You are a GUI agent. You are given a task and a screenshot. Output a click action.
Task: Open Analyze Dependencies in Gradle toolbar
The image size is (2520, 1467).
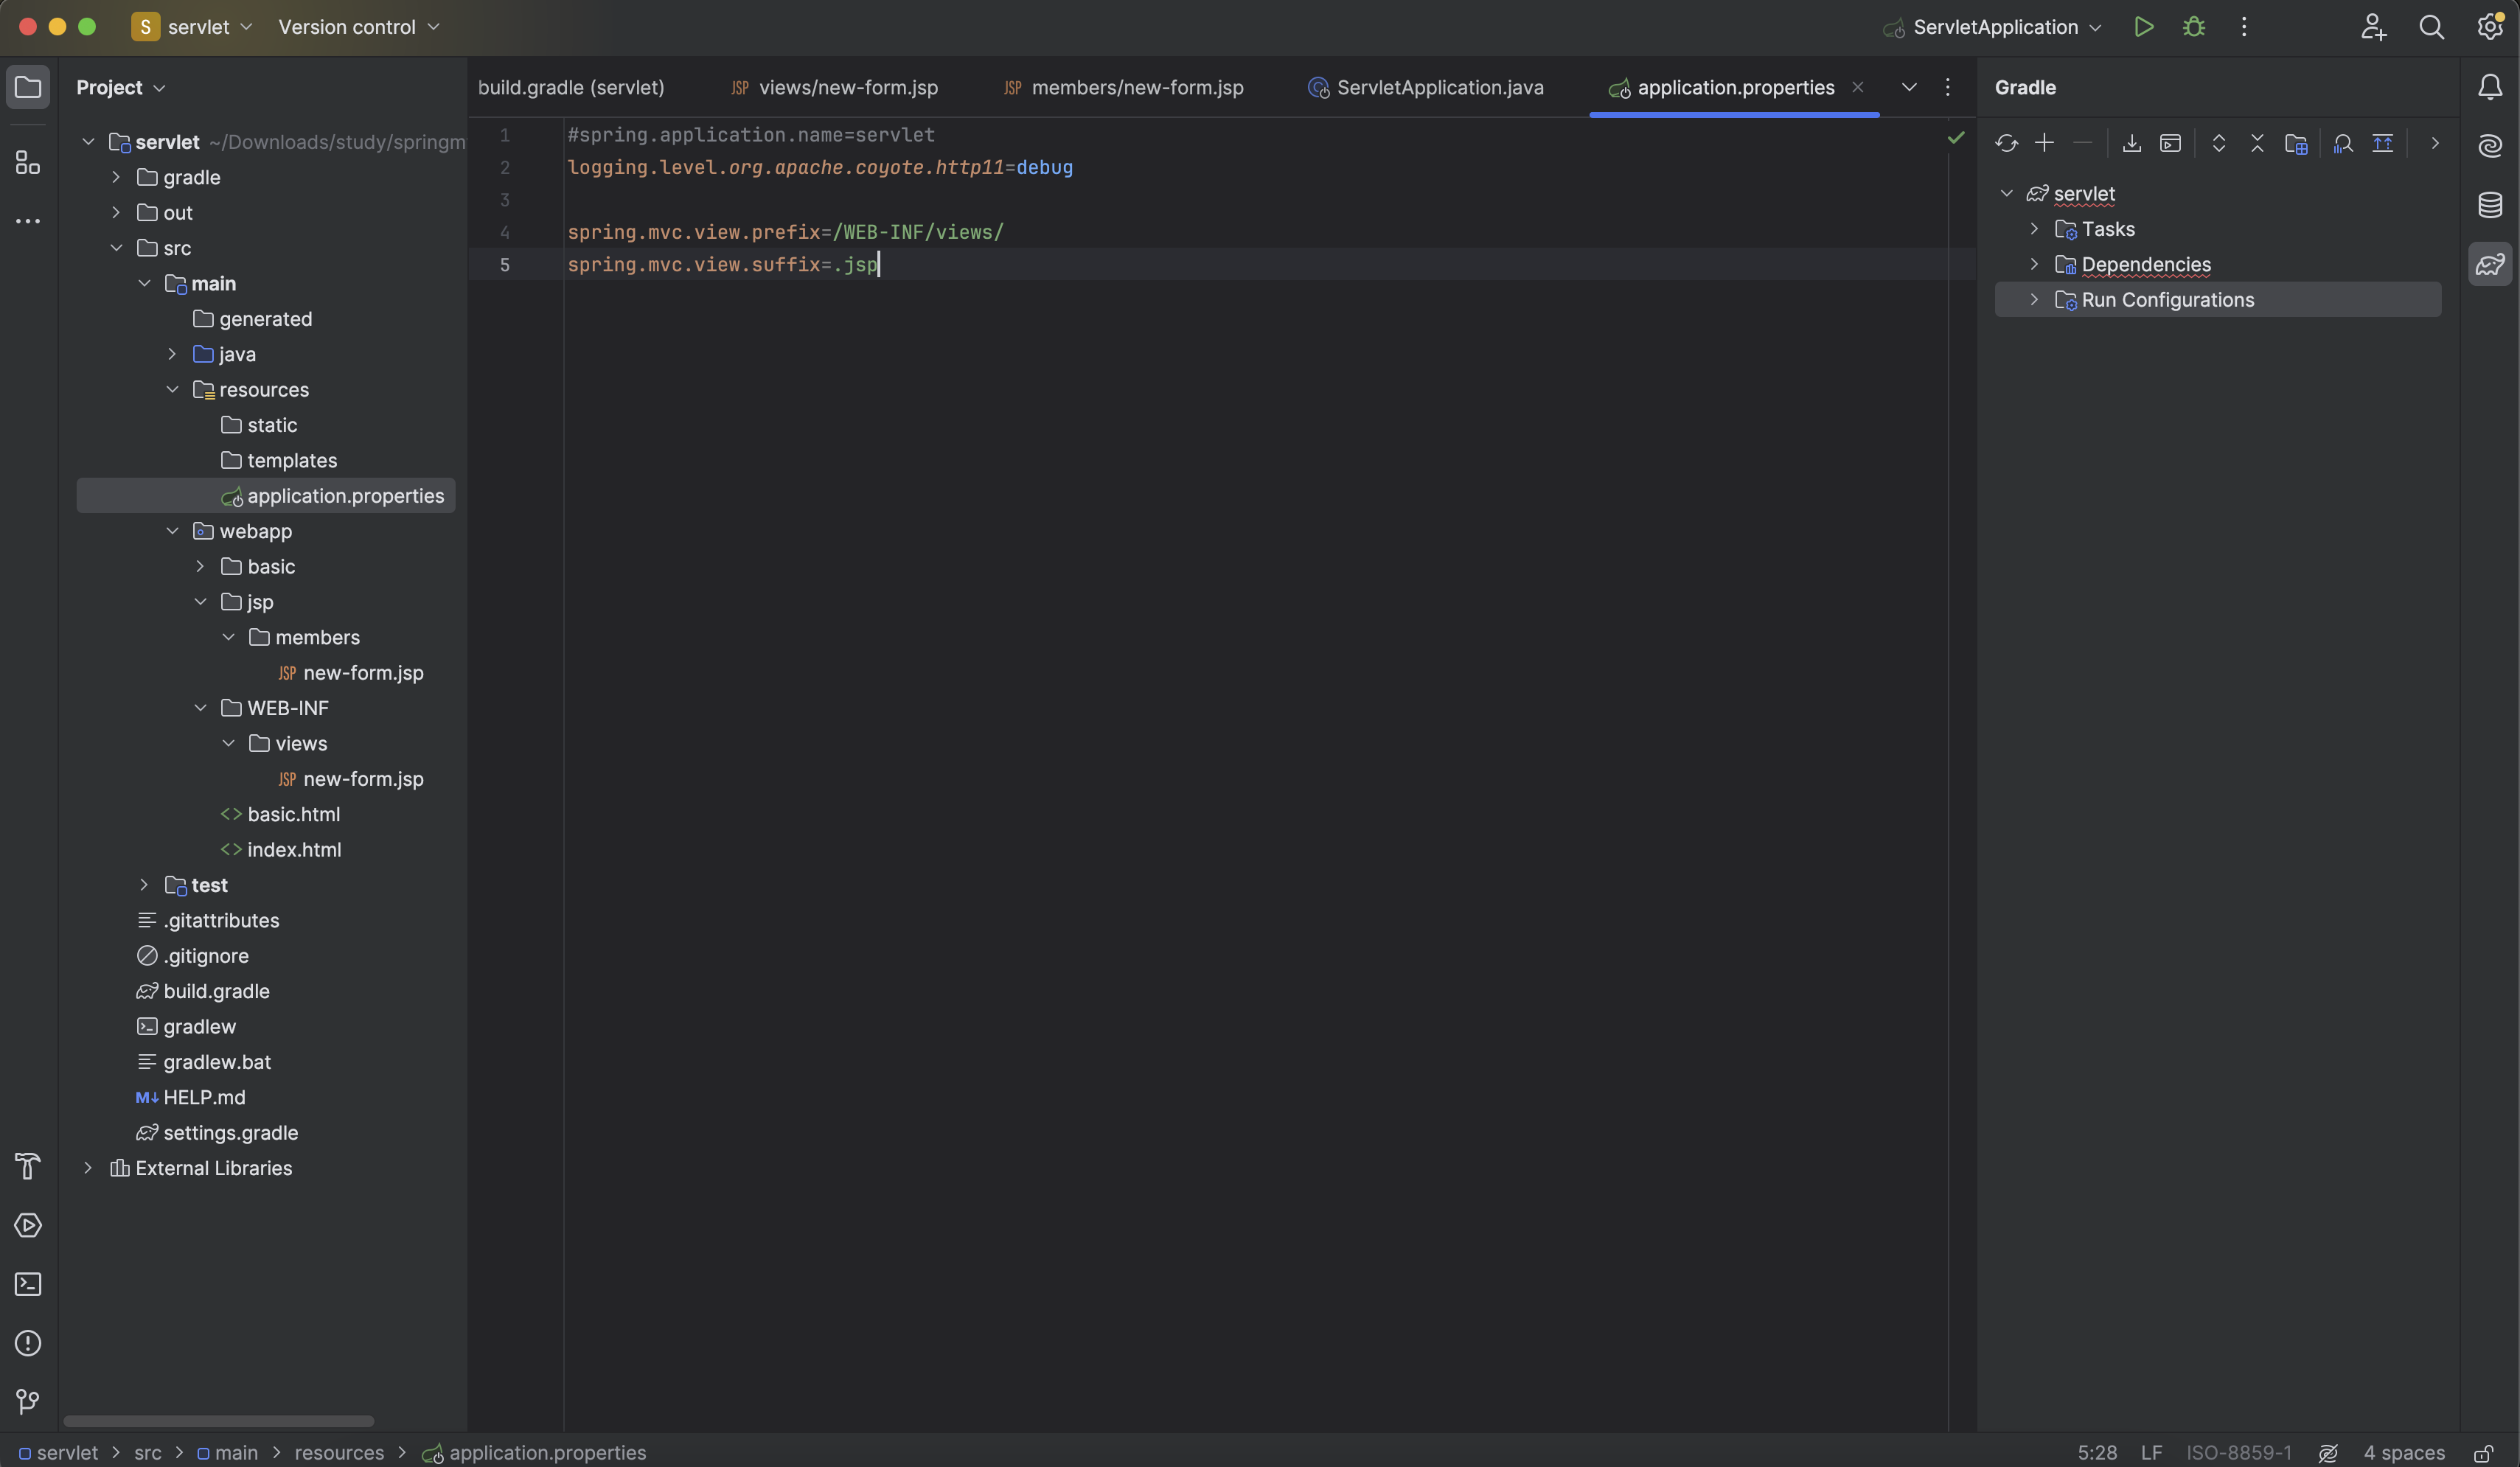(2343, 143)
